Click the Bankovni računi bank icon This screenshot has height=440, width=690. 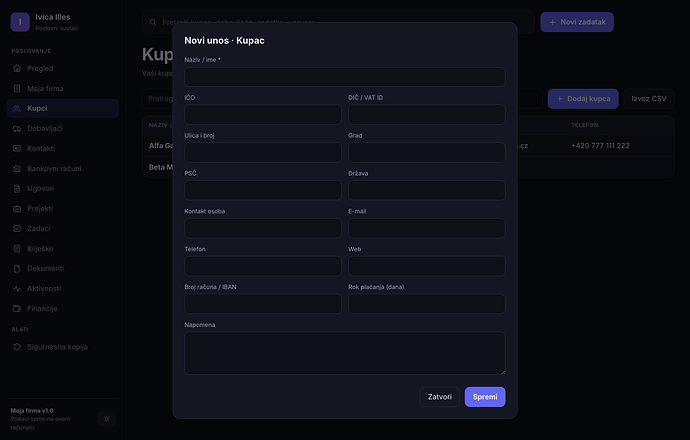[17, 169]
